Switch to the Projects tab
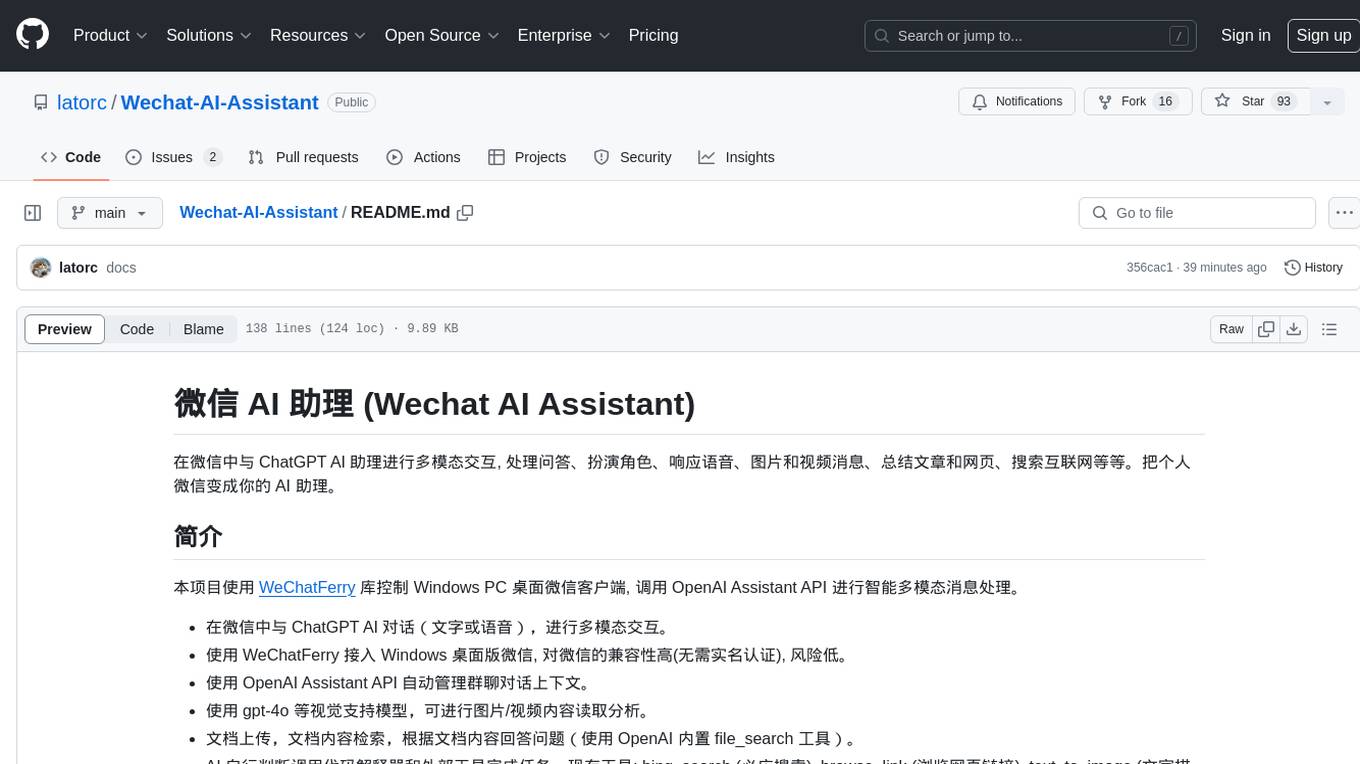The height and width of the screenshot is (764, 1360). (x=527, y=157)
